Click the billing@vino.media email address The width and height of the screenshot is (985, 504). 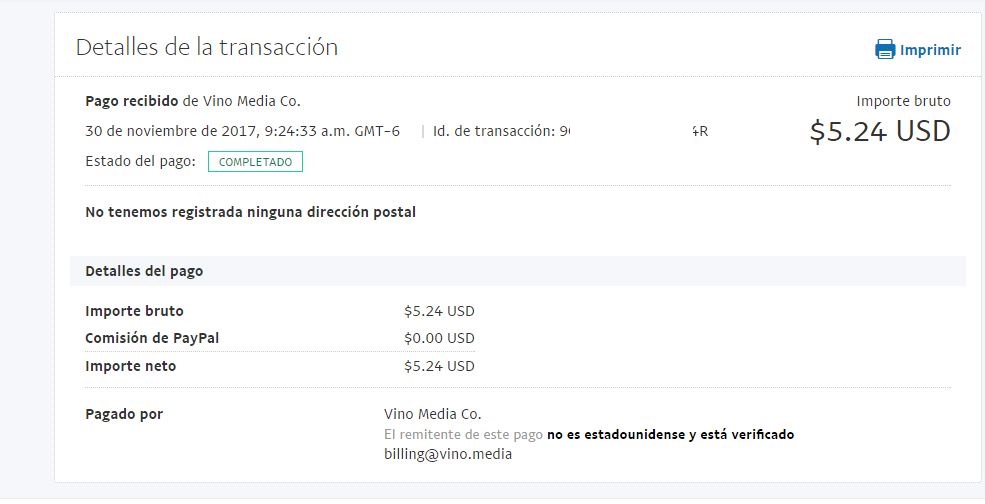[x=448, y=454]
